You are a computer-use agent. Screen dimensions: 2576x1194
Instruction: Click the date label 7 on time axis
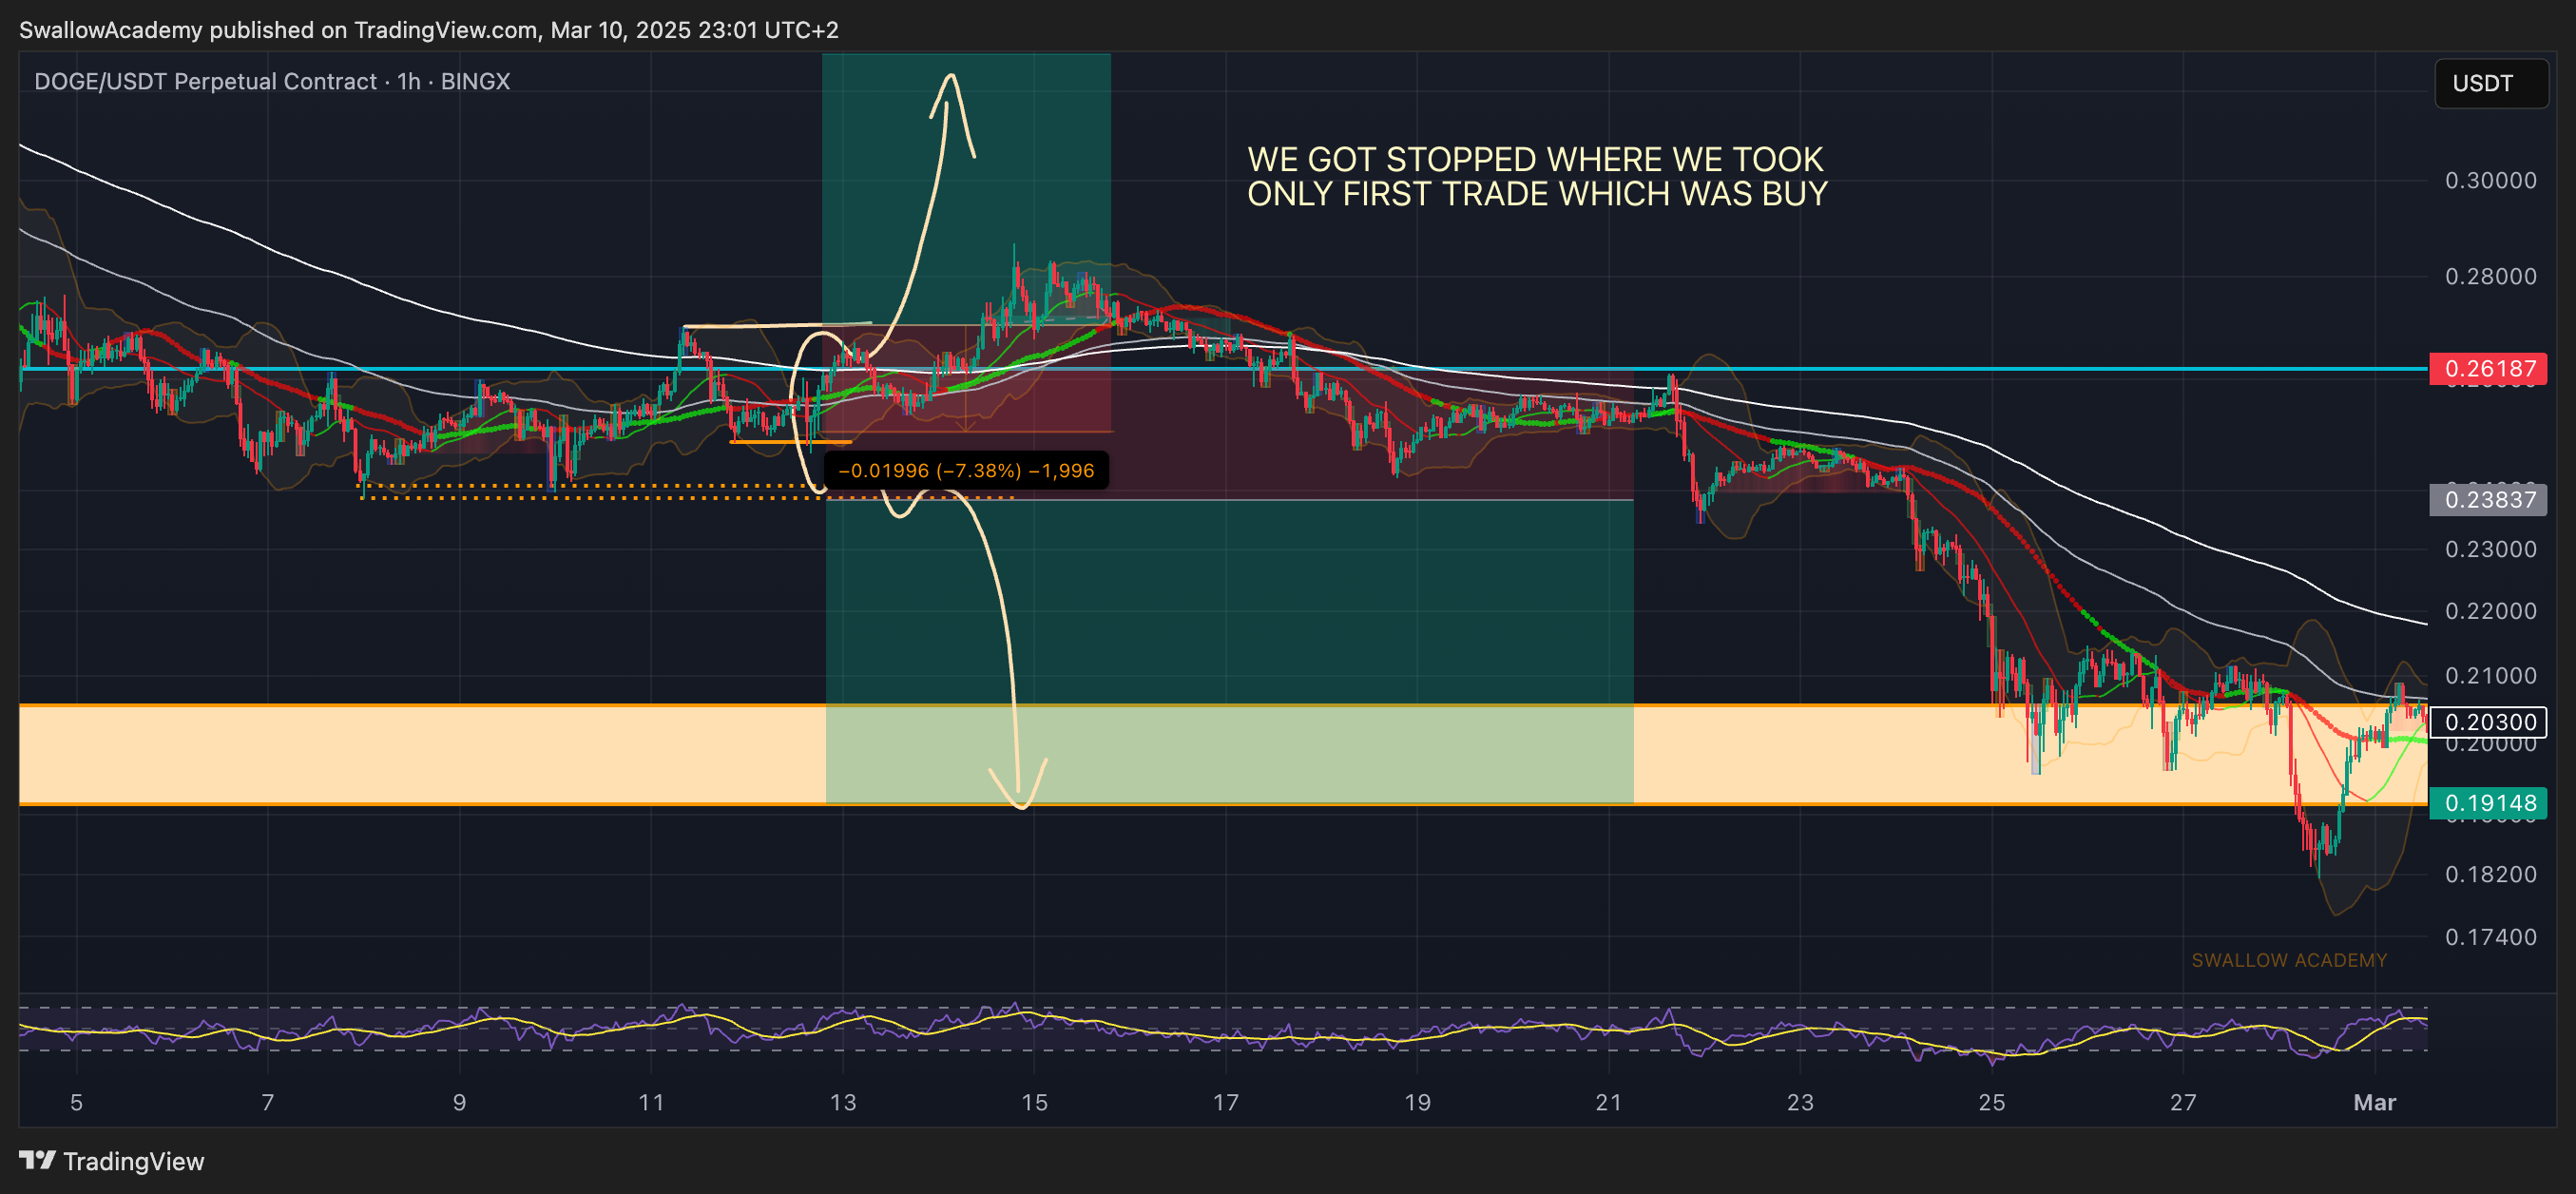point(267,1102)
